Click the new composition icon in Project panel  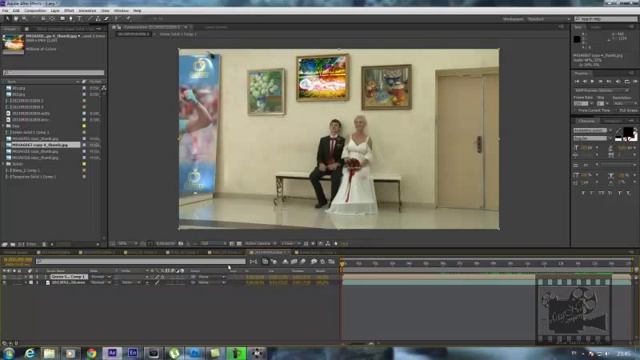pyautogui.click(x=21, y=244)
